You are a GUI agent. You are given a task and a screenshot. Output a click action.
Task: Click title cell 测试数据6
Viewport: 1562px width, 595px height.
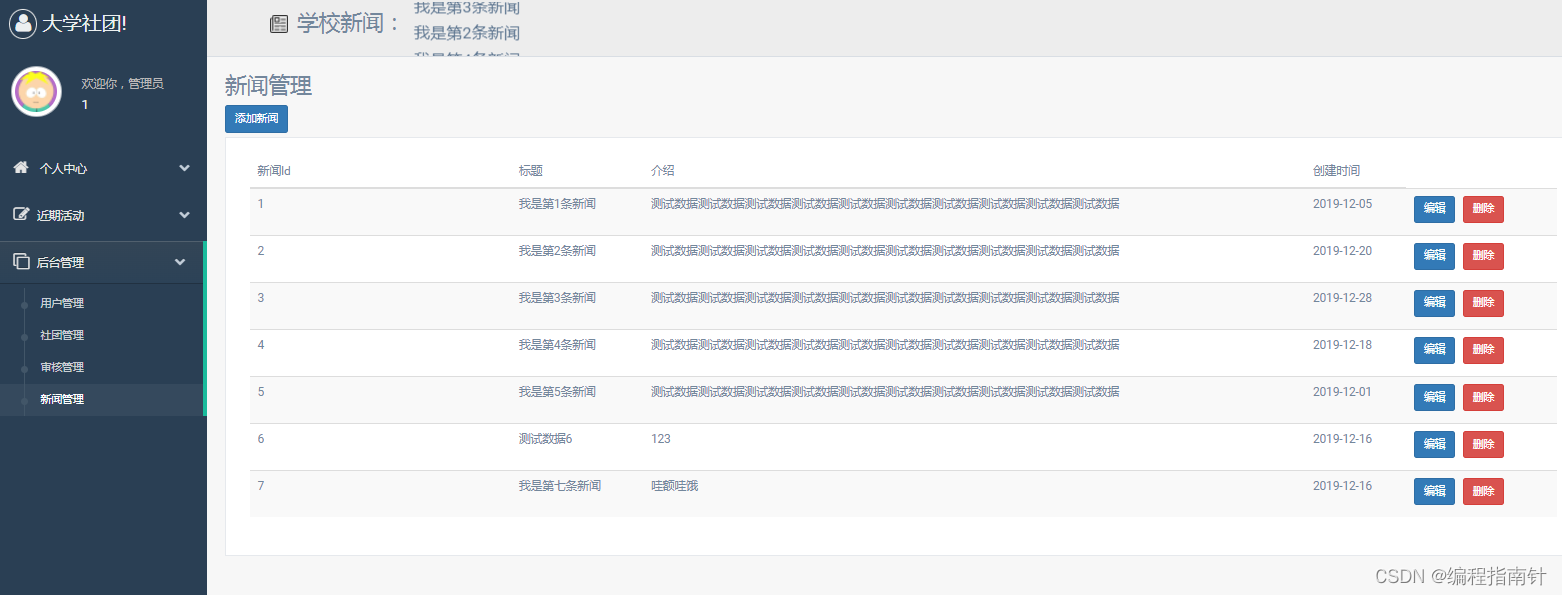click(545, 439)
